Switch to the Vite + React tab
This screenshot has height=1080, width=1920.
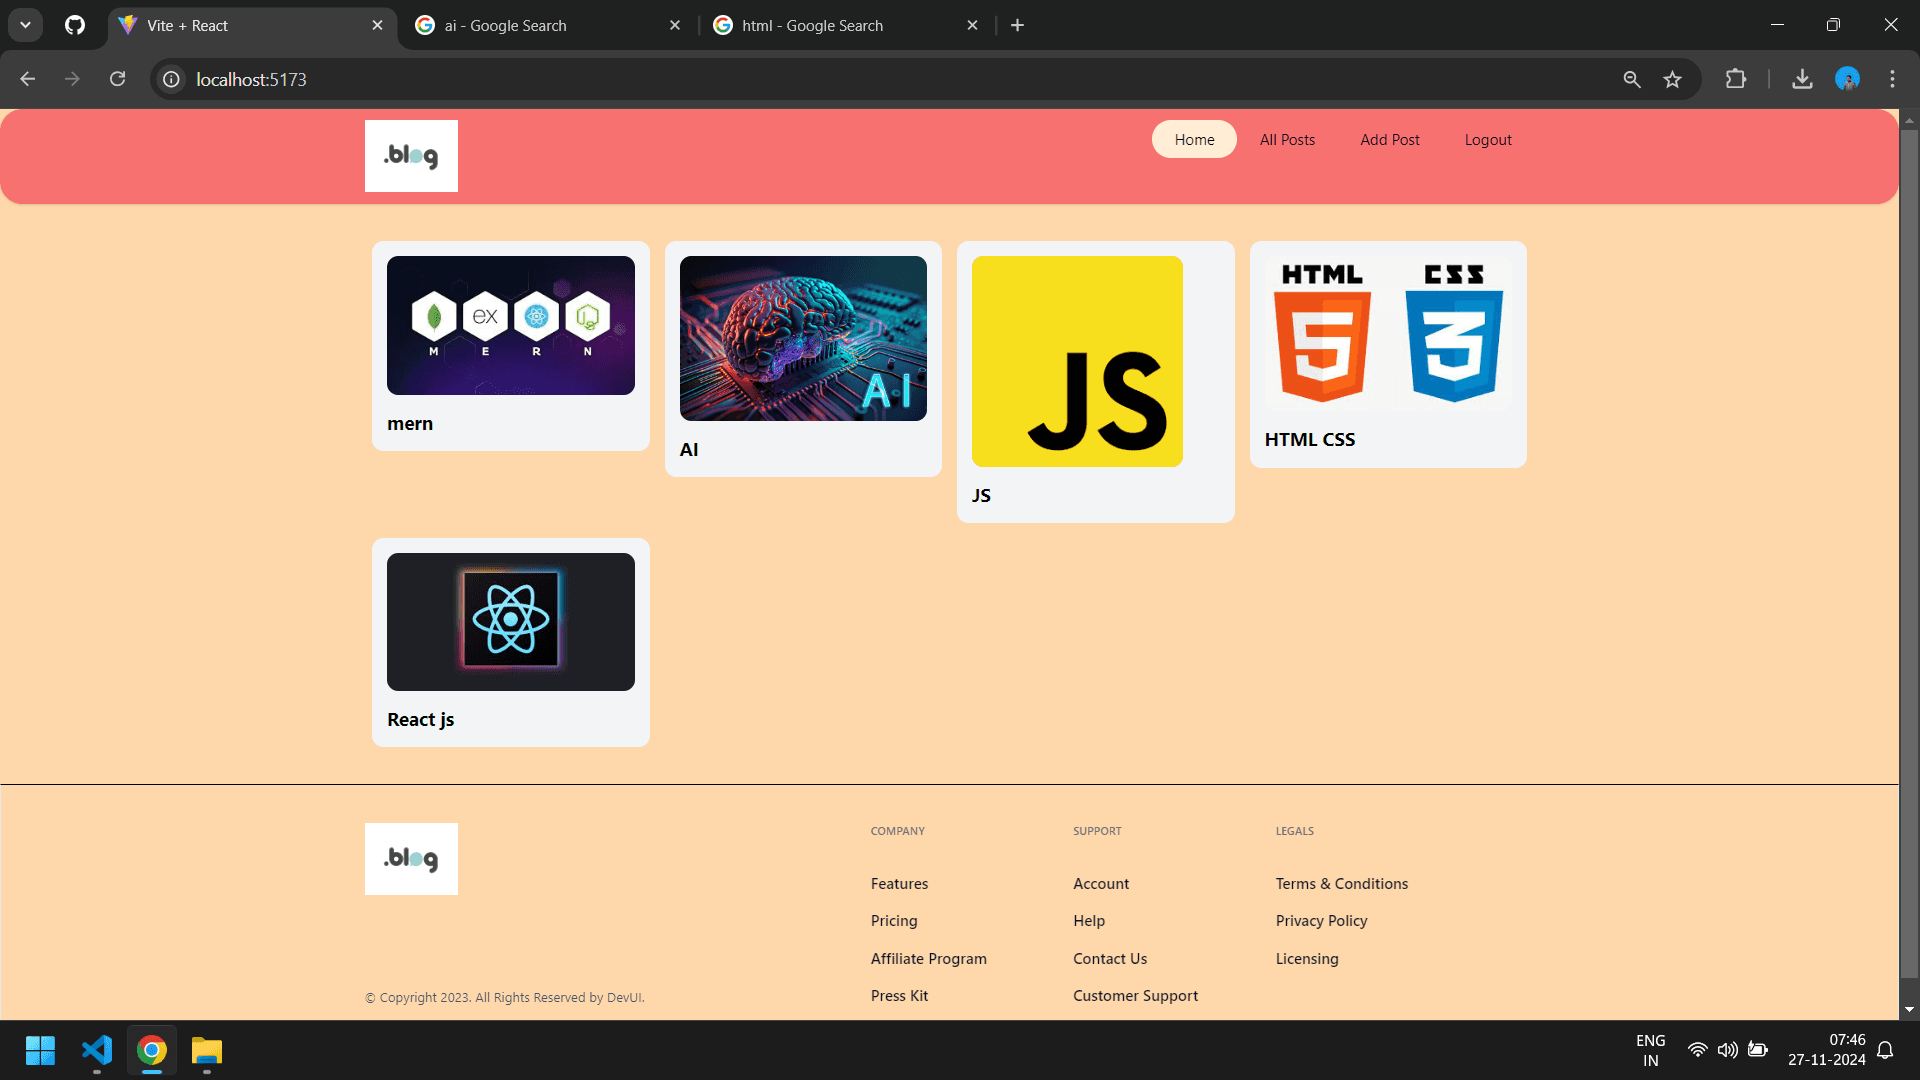(252, 25)
